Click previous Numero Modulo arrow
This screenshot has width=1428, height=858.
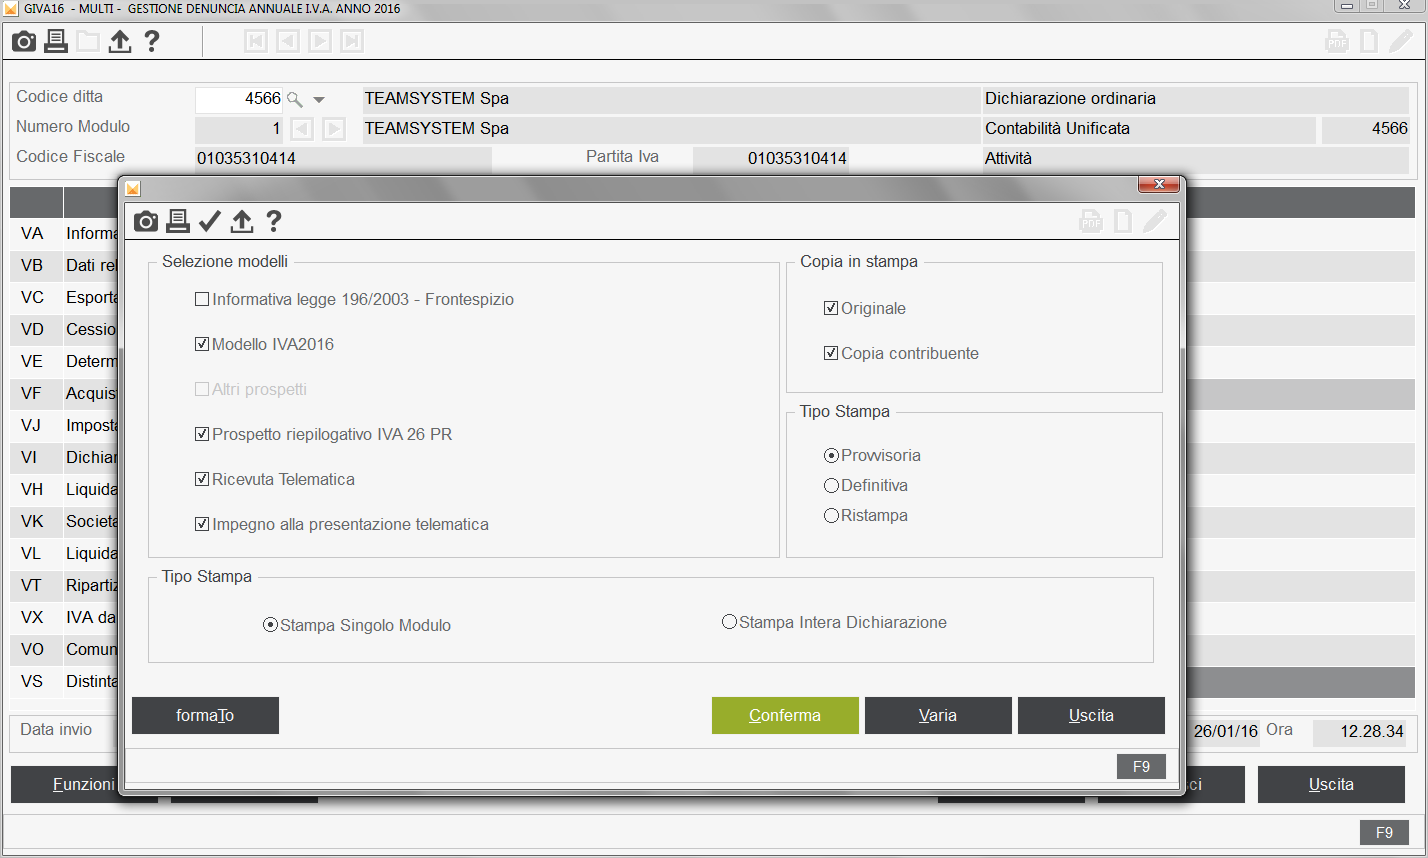[302, 129]
